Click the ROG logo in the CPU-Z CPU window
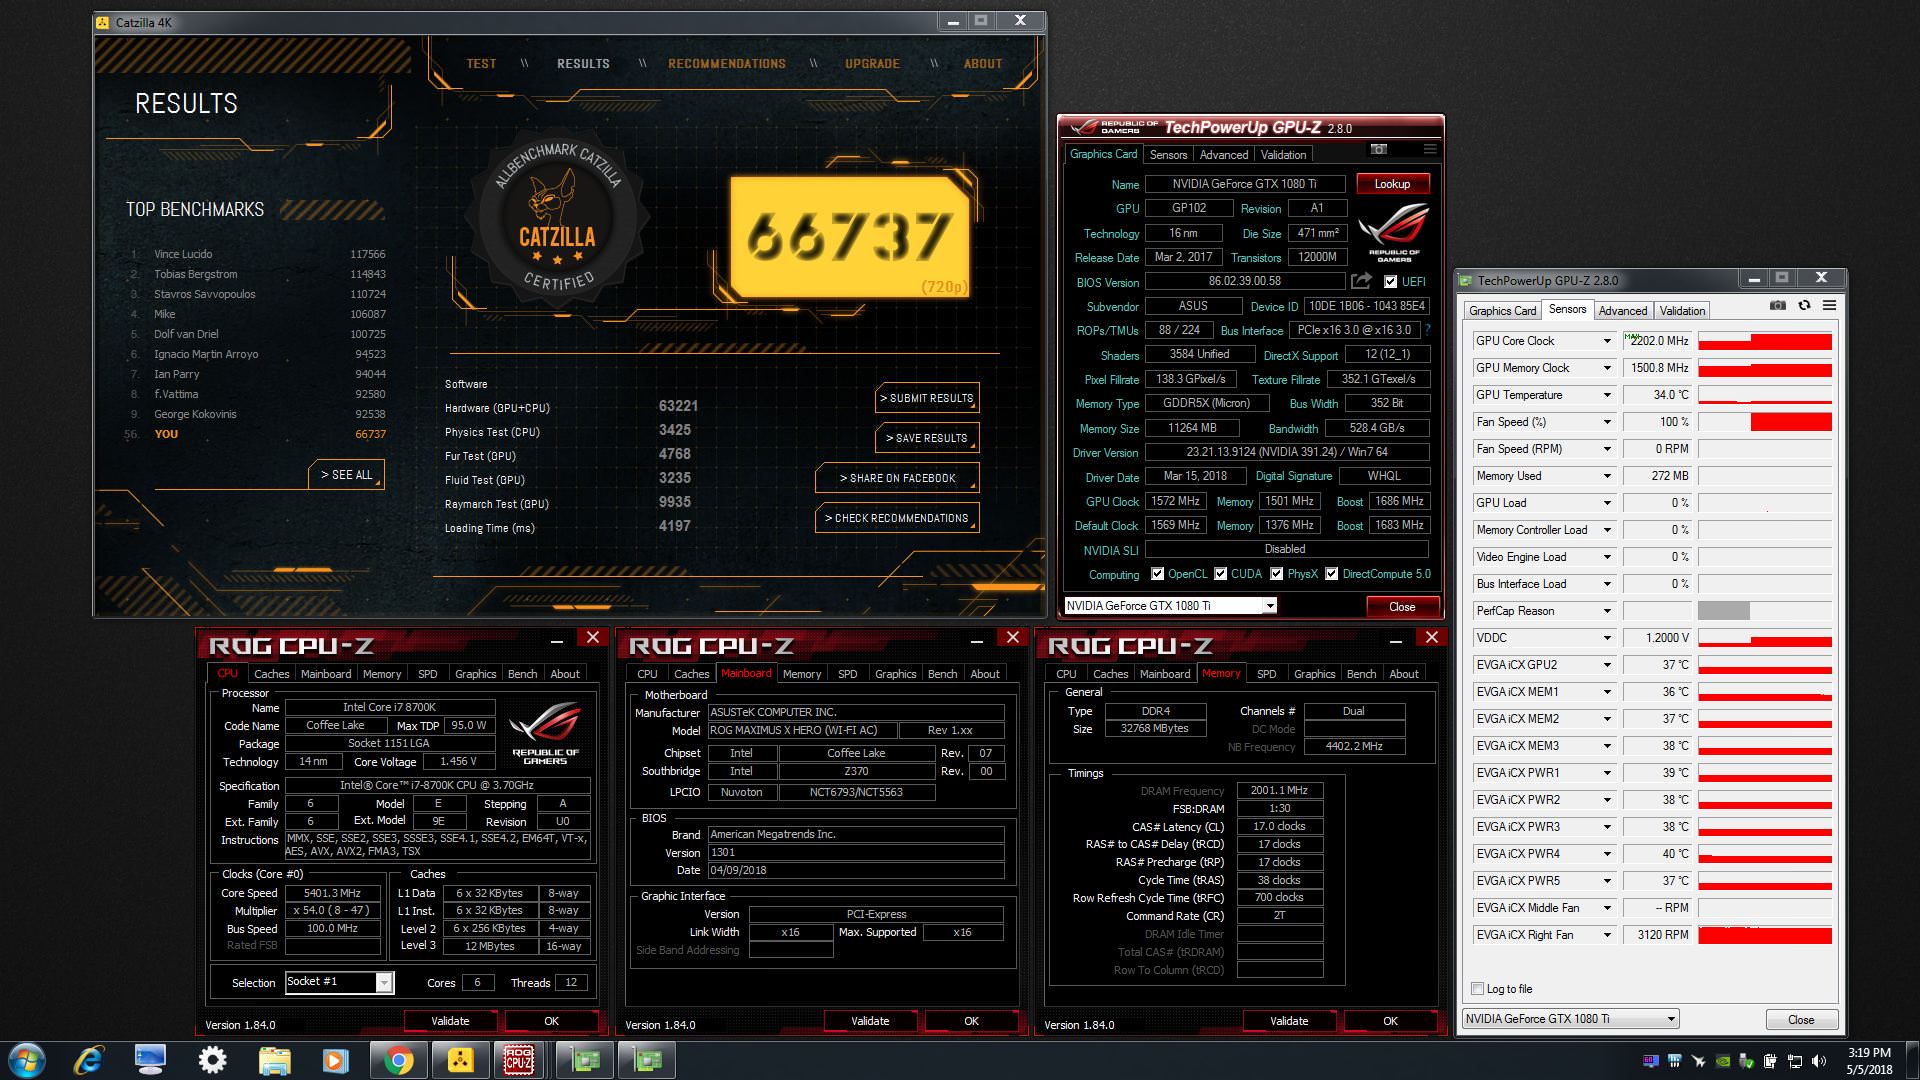The image size is (1920, 1080). click(545, 733)
